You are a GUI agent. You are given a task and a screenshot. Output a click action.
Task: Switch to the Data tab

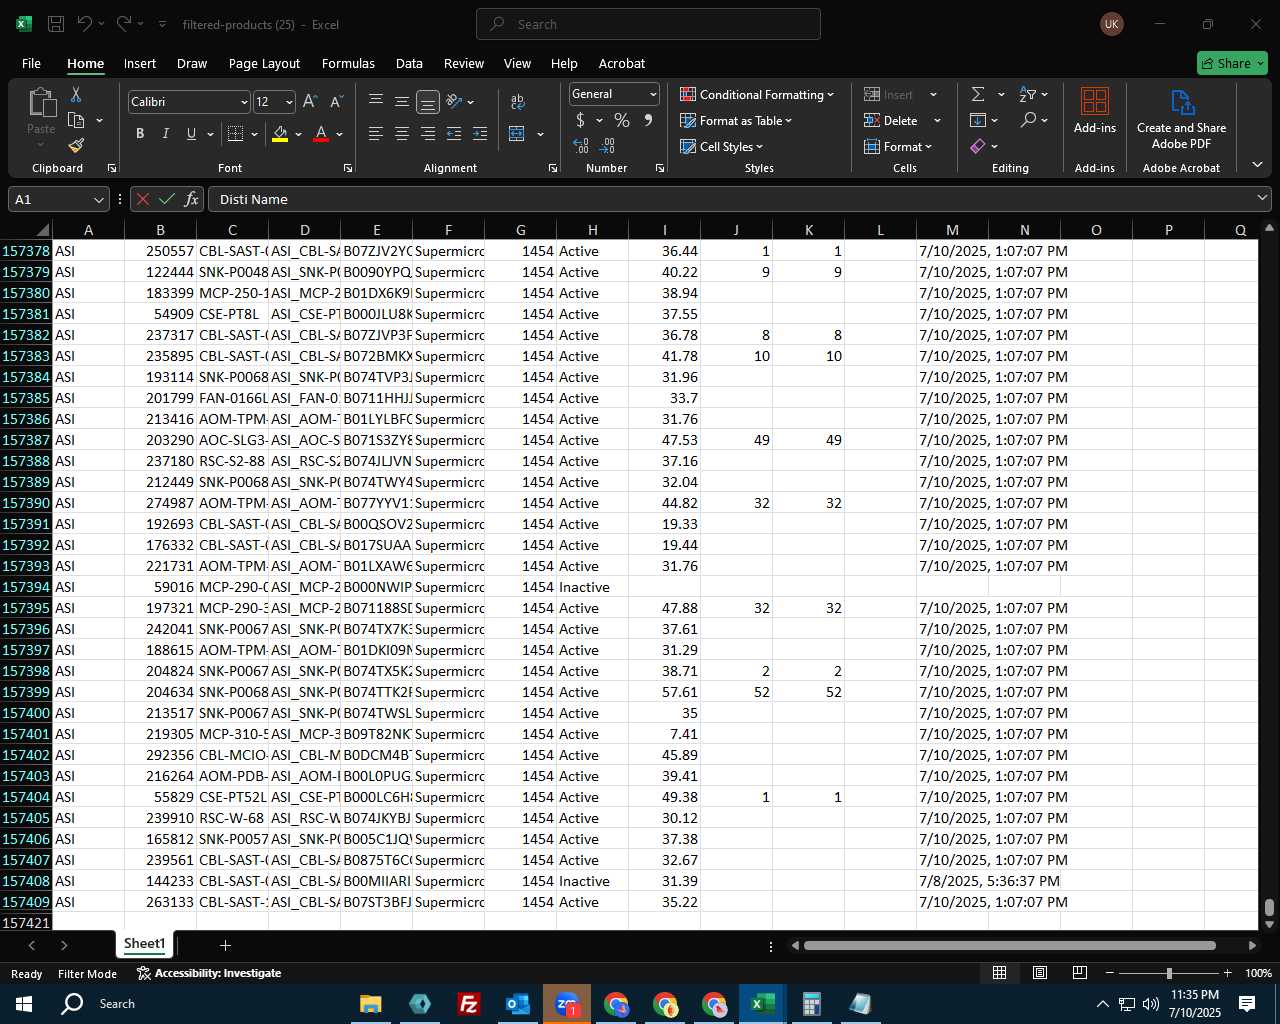click(x=409, y=63)
